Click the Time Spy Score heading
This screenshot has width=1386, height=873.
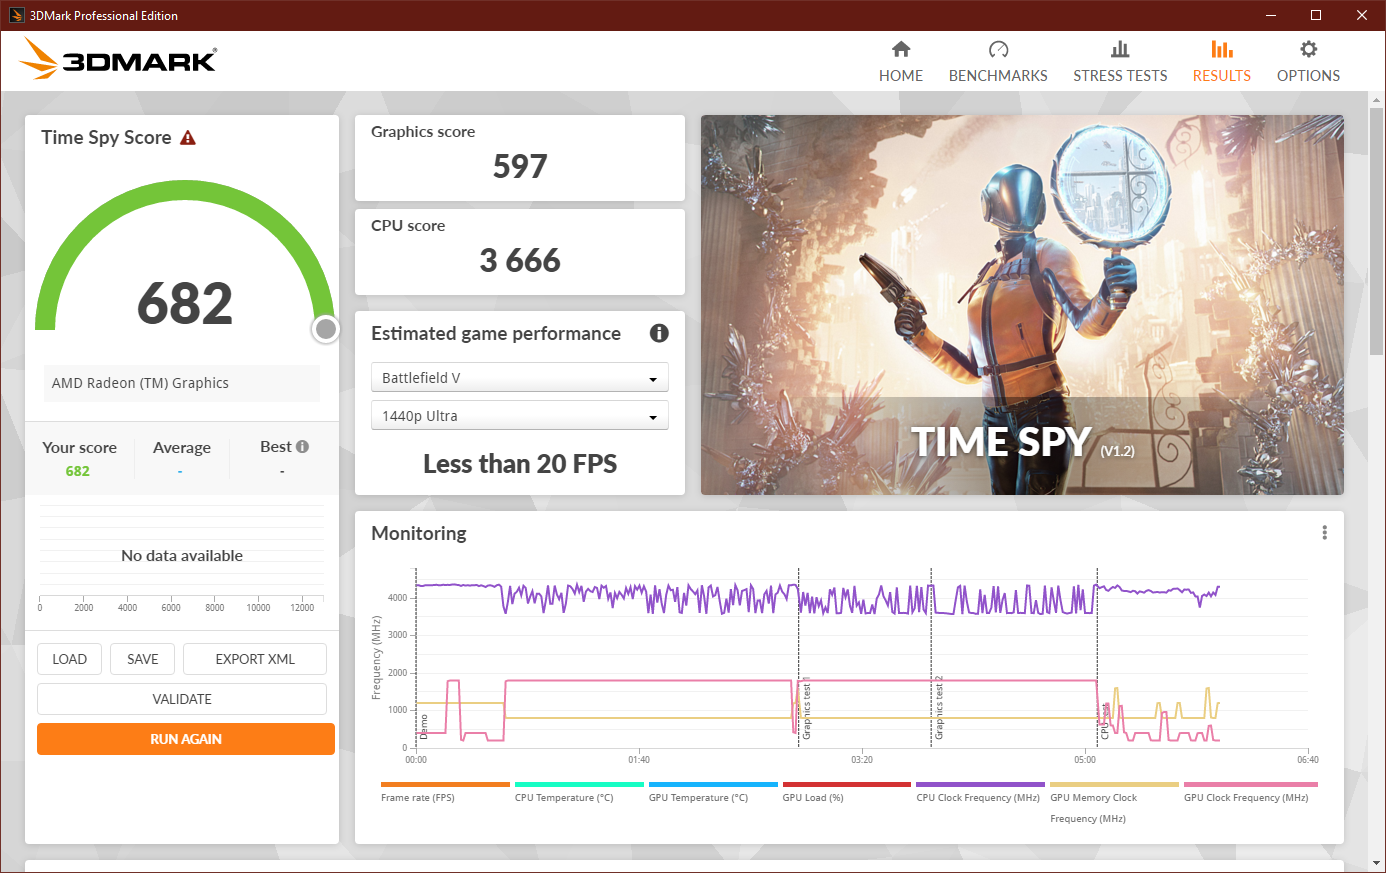pyautogui.click(x=106, y=138)
